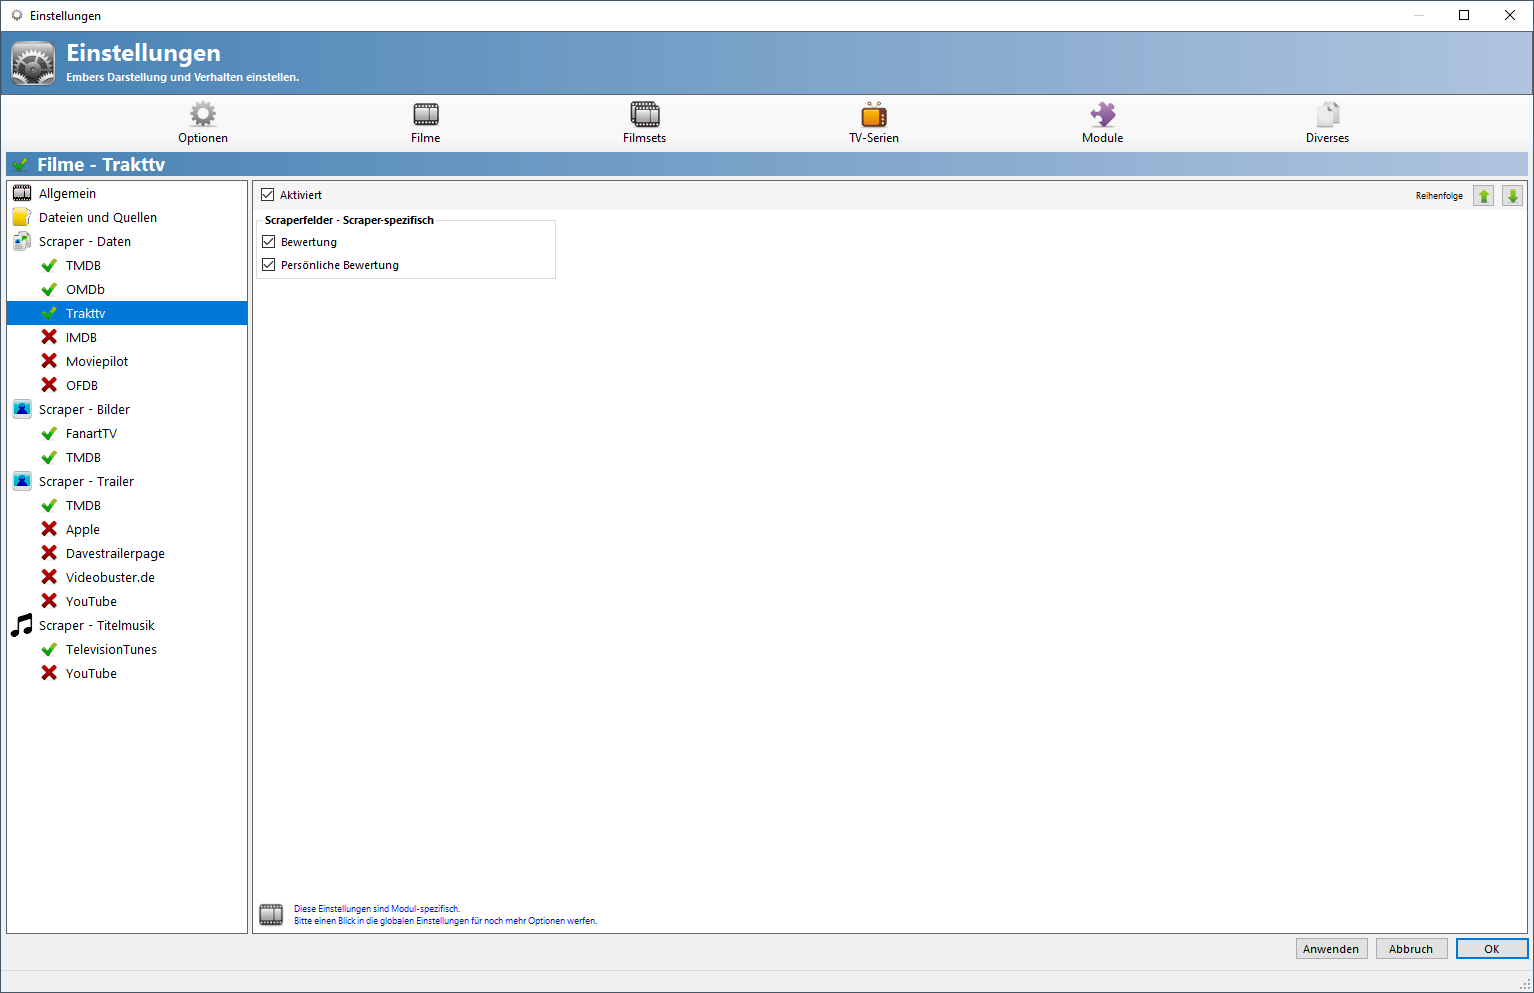Viewport: 1534px width, 993px height.
Task: Click the 'Filme - Trakttv' panel header
Action: [x=767, y=164]
